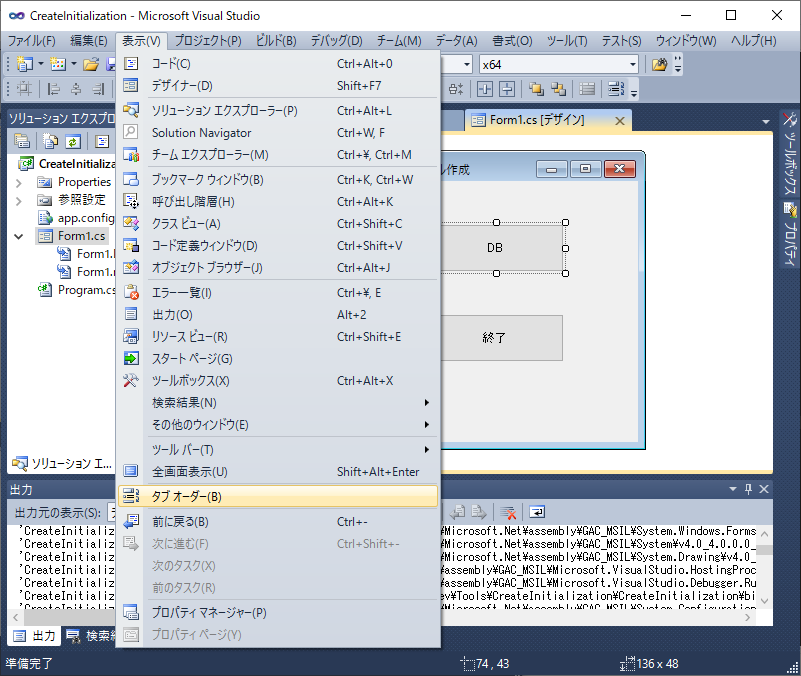Click the スタート ページ green arrow icon
This screenshot has width=801, height=676.
131,358
